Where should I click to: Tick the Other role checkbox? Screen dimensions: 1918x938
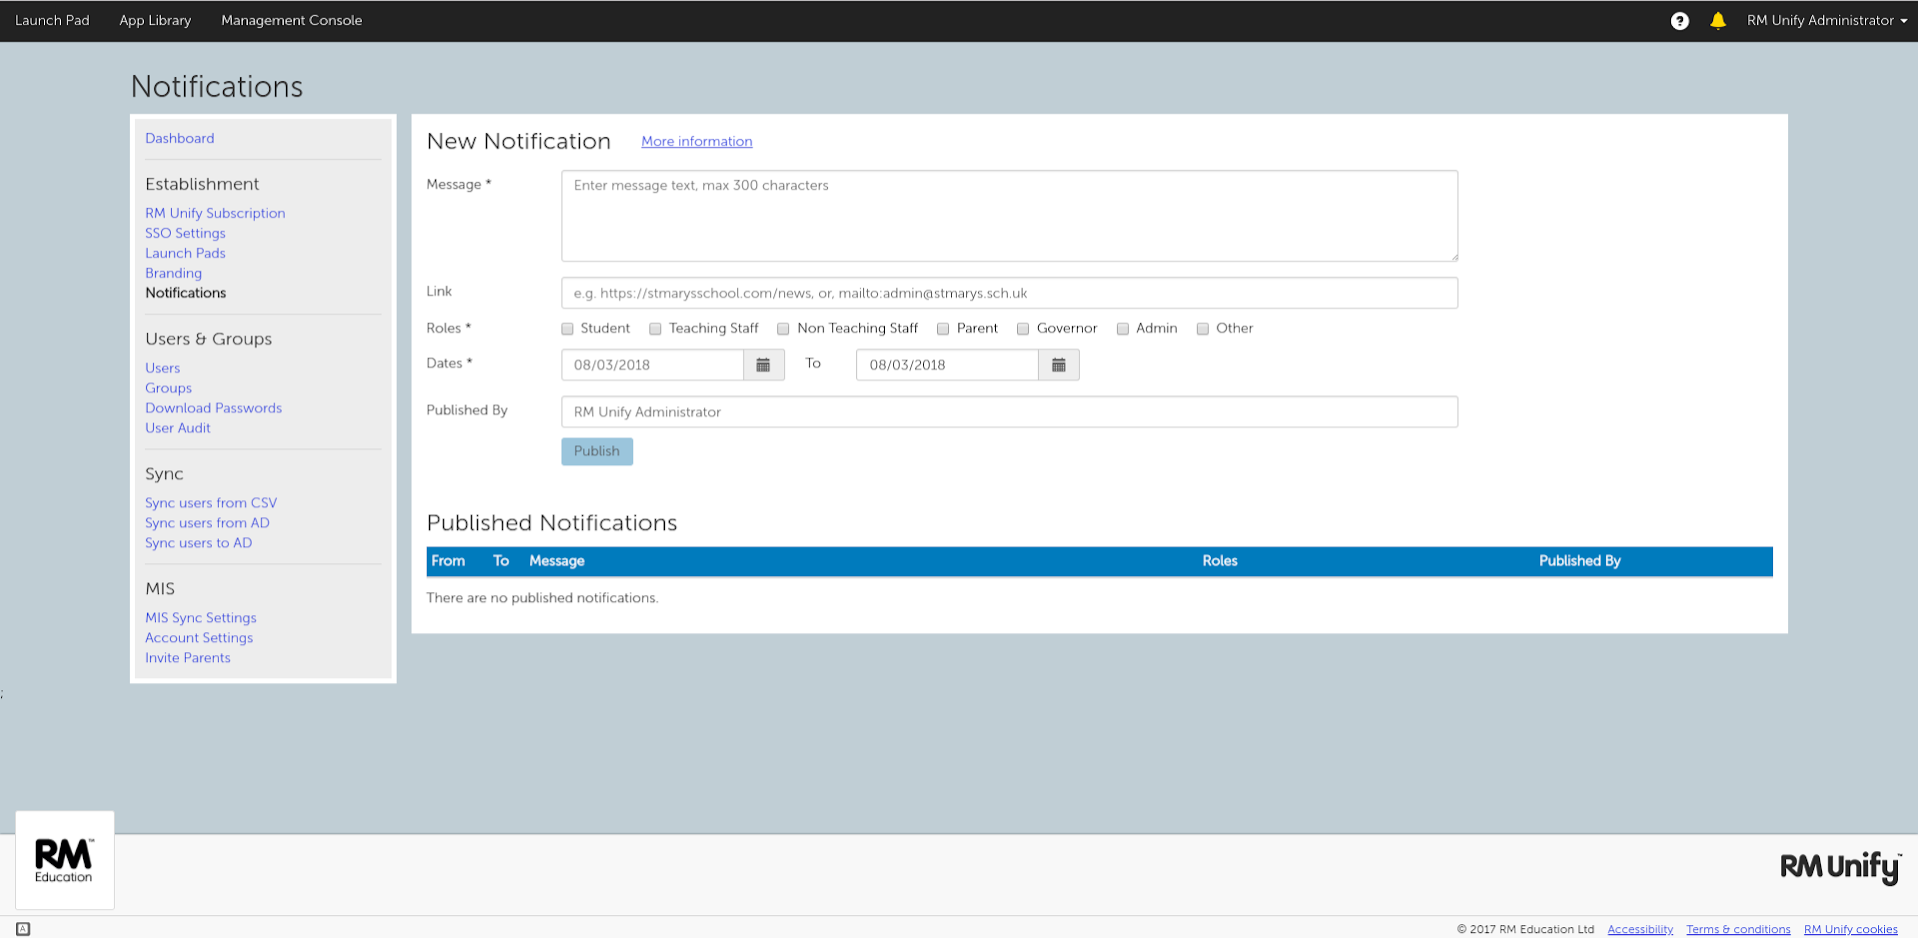click(1202, 329)
